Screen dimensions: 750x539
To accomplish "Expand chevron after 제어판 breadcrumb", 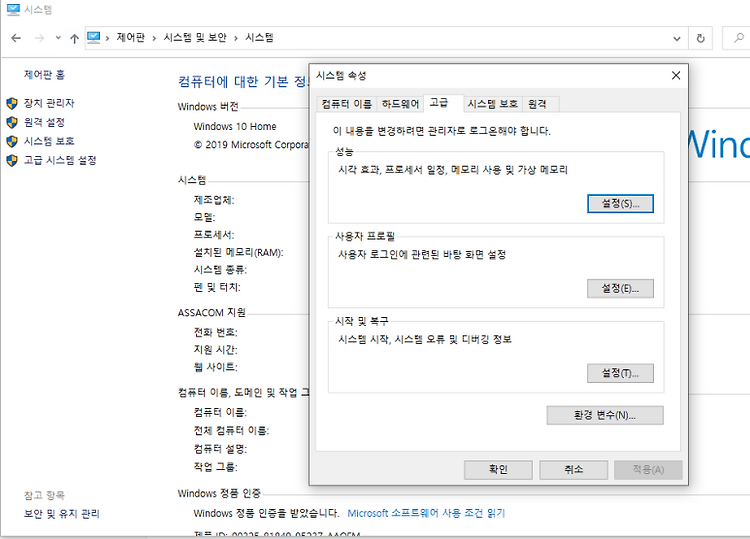I will [154, 38].
